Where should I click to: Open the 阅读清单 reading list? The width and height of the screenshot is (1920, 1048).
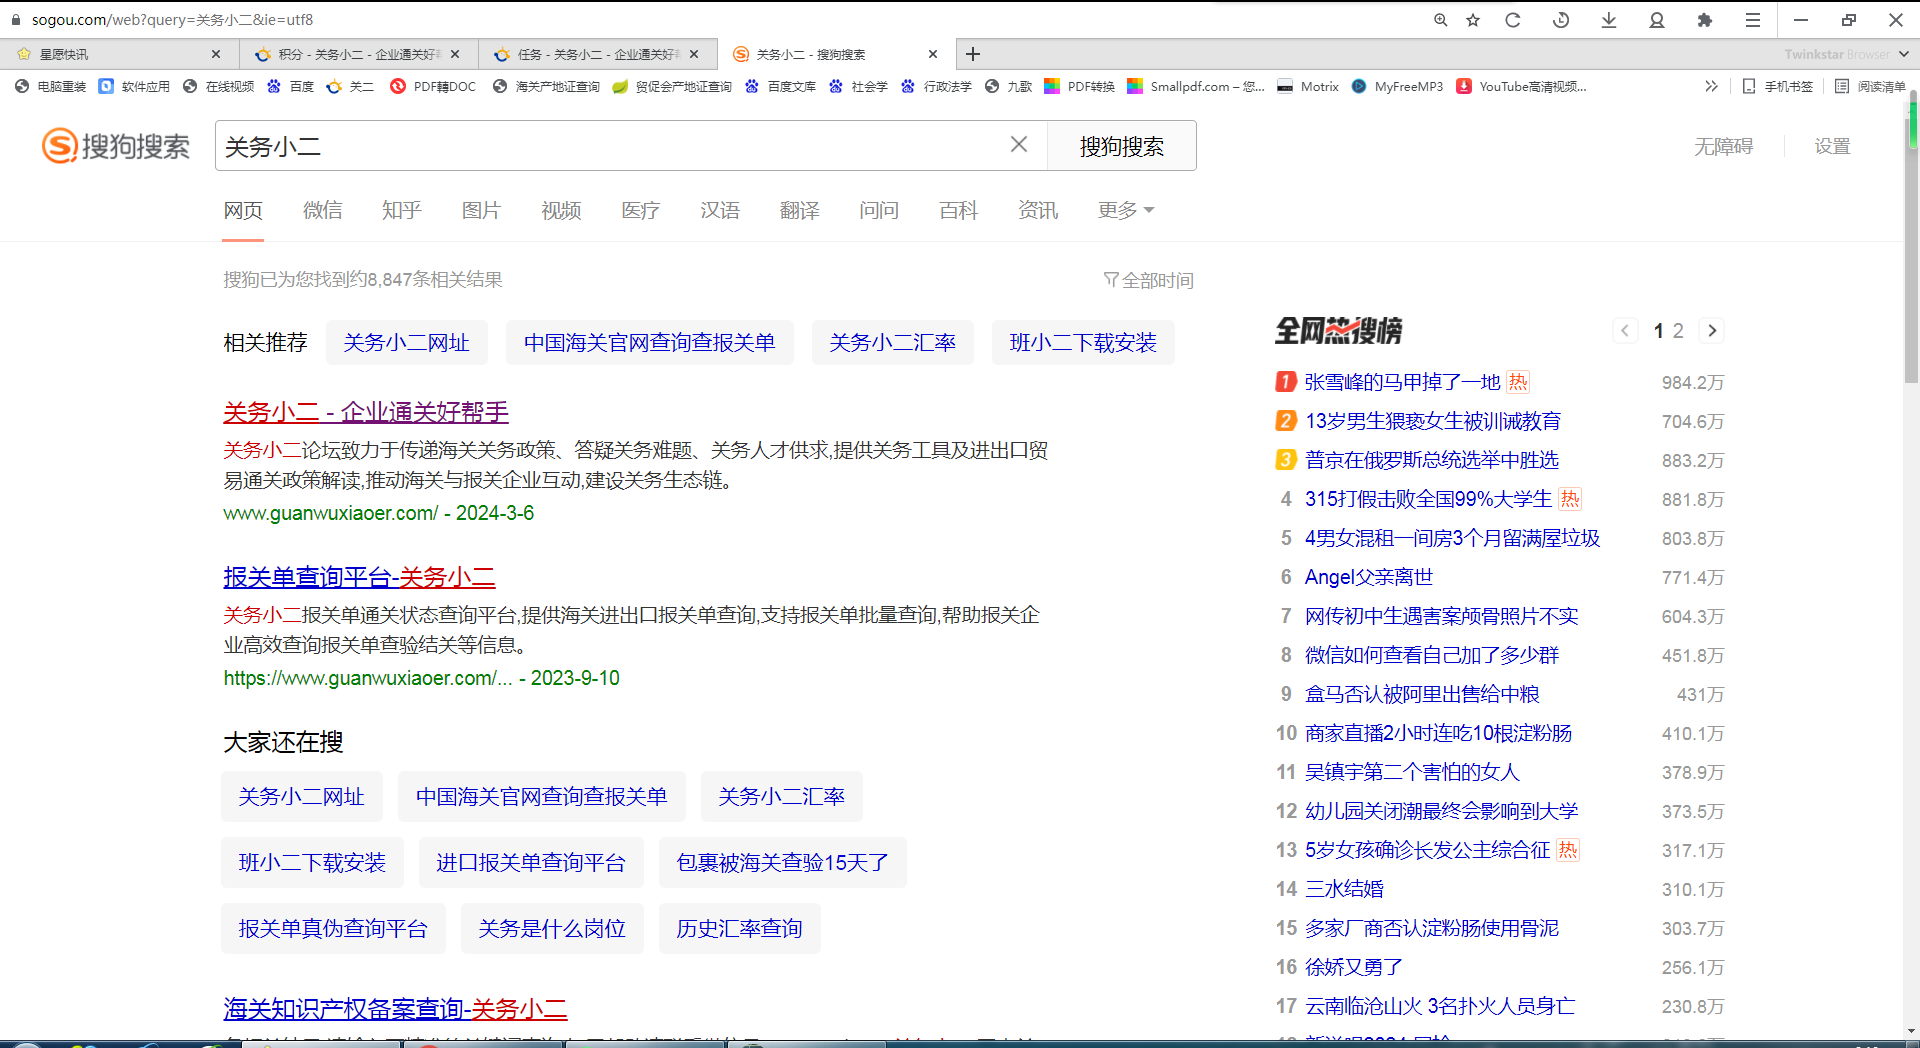1871,87
